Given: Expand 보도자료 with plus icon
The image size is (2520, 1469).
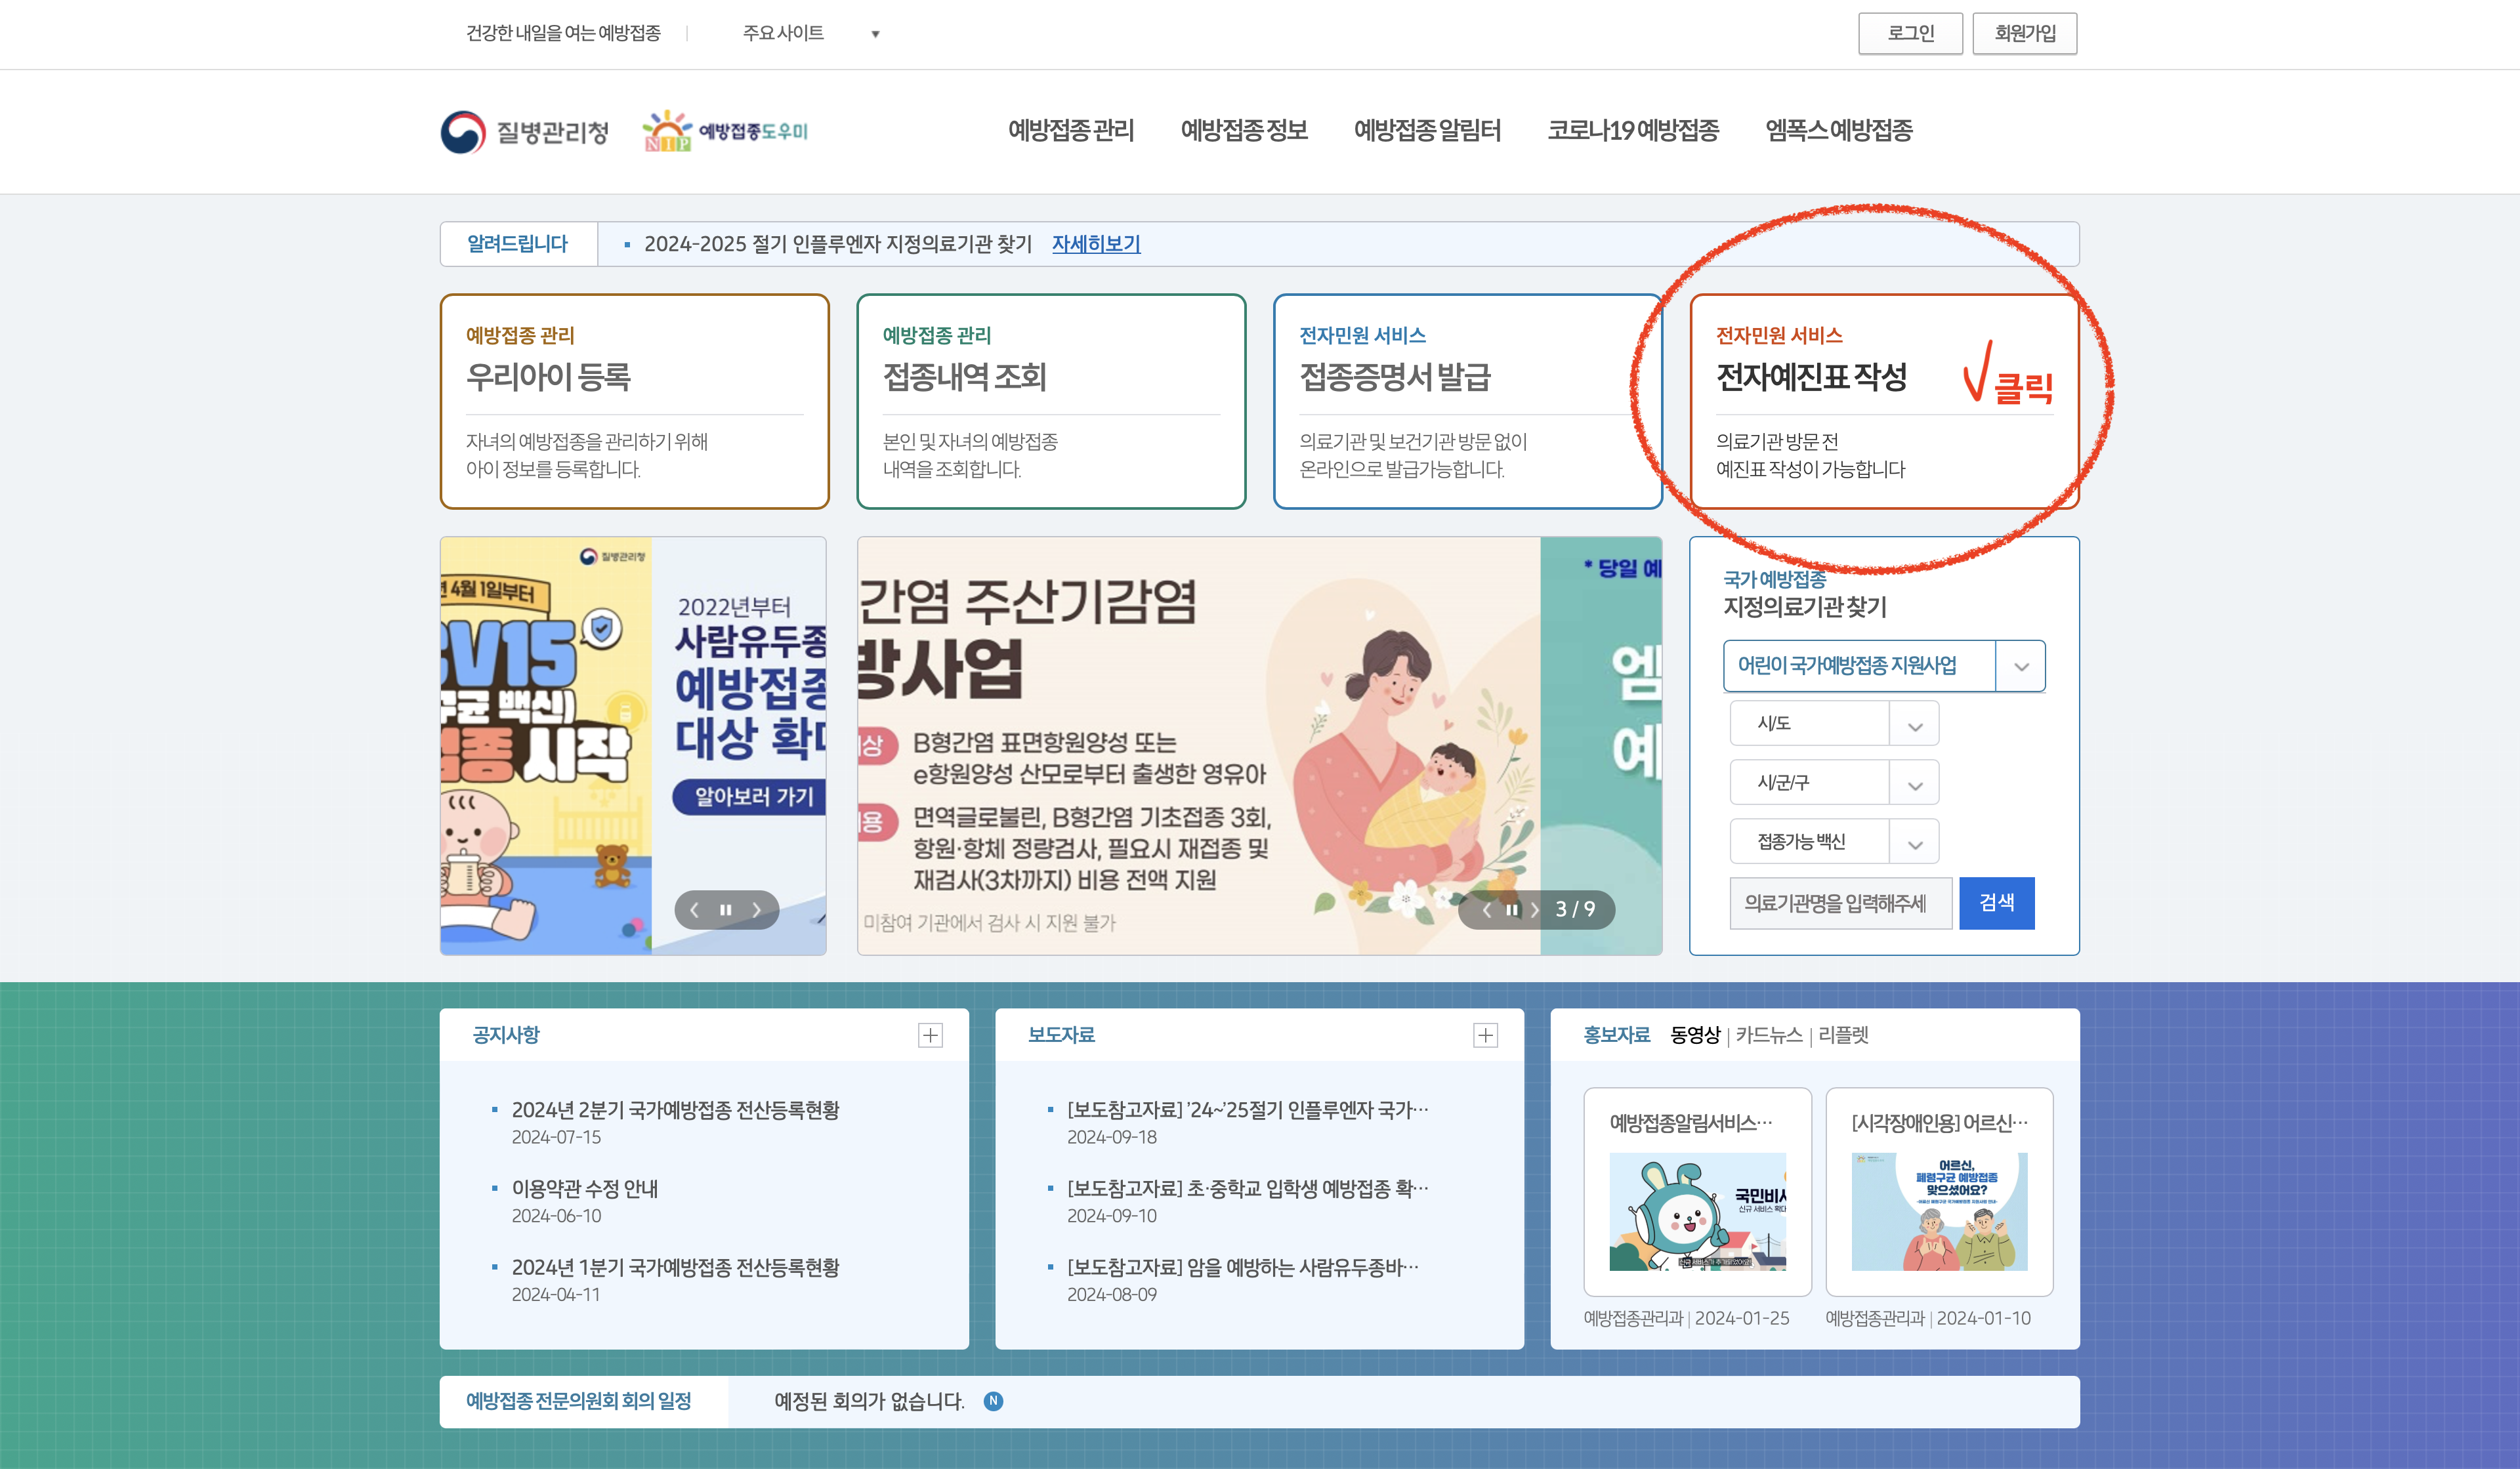Looking at the screenshot, I should click(1485, 1035).
